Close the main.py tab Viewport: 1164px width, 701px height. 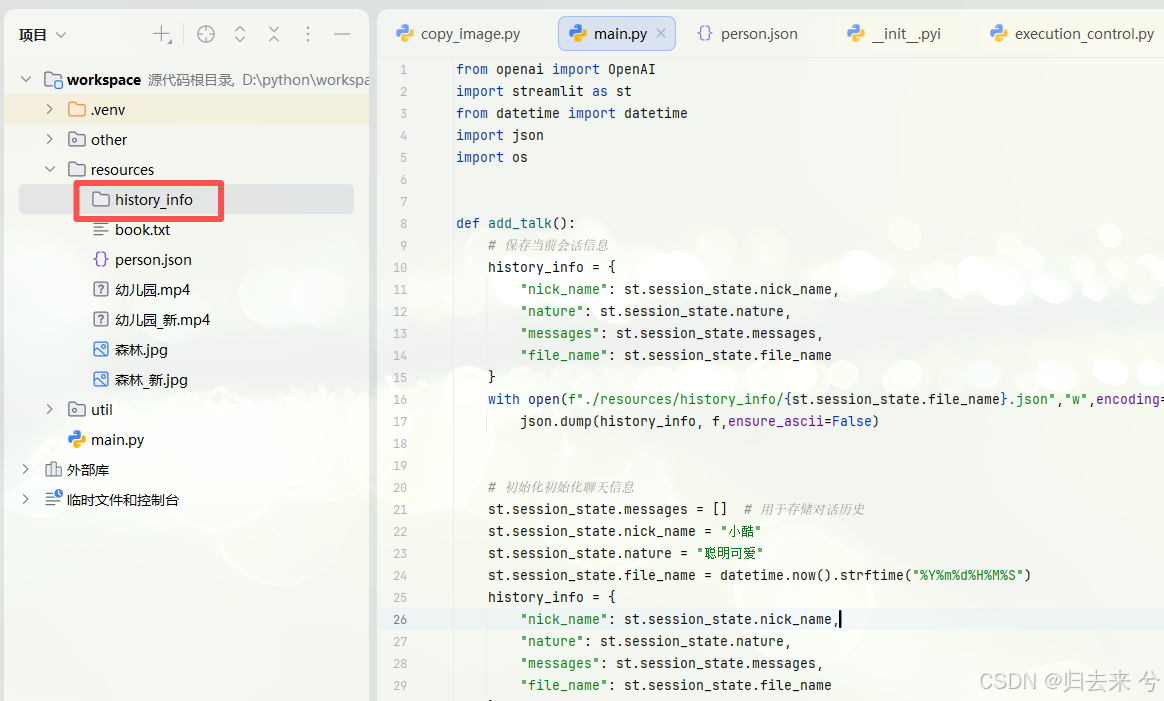pos(661,33)
